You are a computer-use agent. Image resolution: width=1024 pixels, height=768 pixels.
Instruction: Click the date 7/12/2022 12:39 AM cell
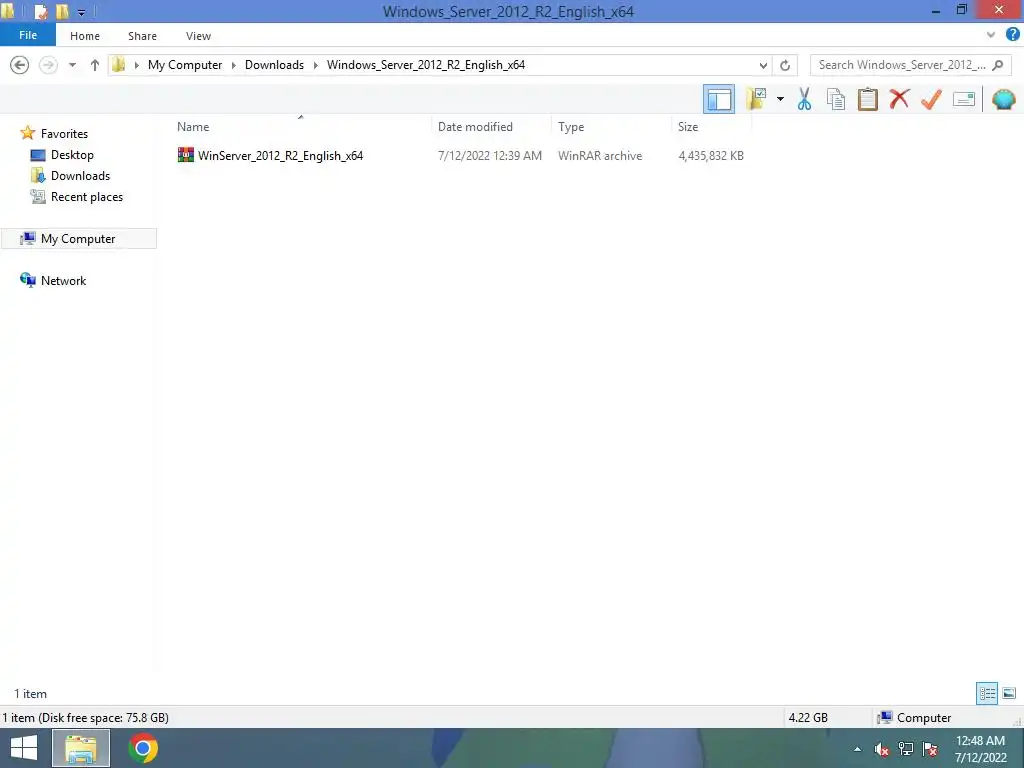[490, 155]
